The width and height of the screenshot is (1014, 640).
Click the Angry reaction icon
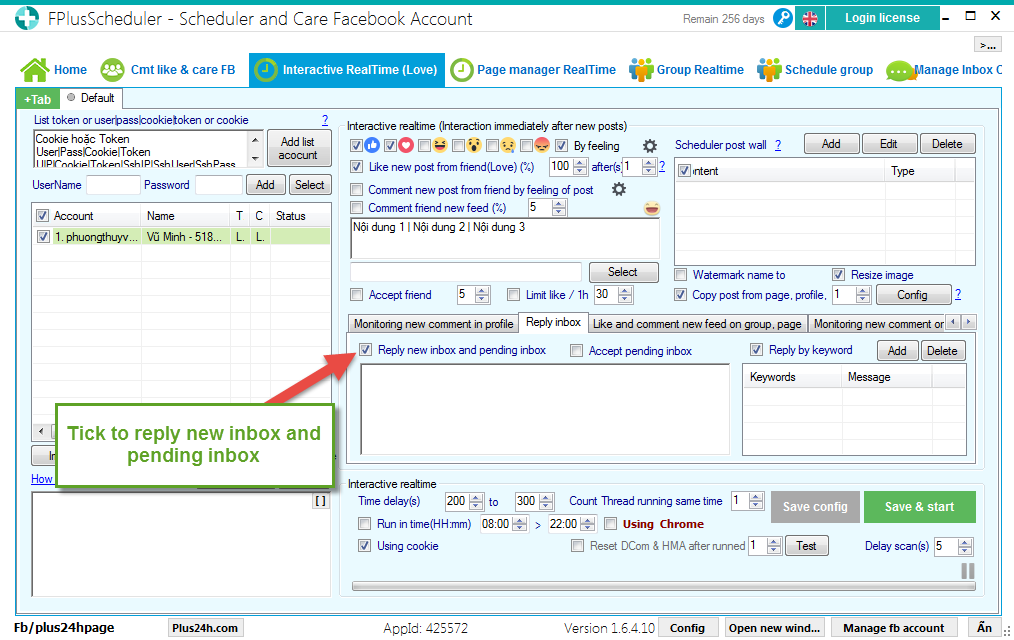pos(542,145)
